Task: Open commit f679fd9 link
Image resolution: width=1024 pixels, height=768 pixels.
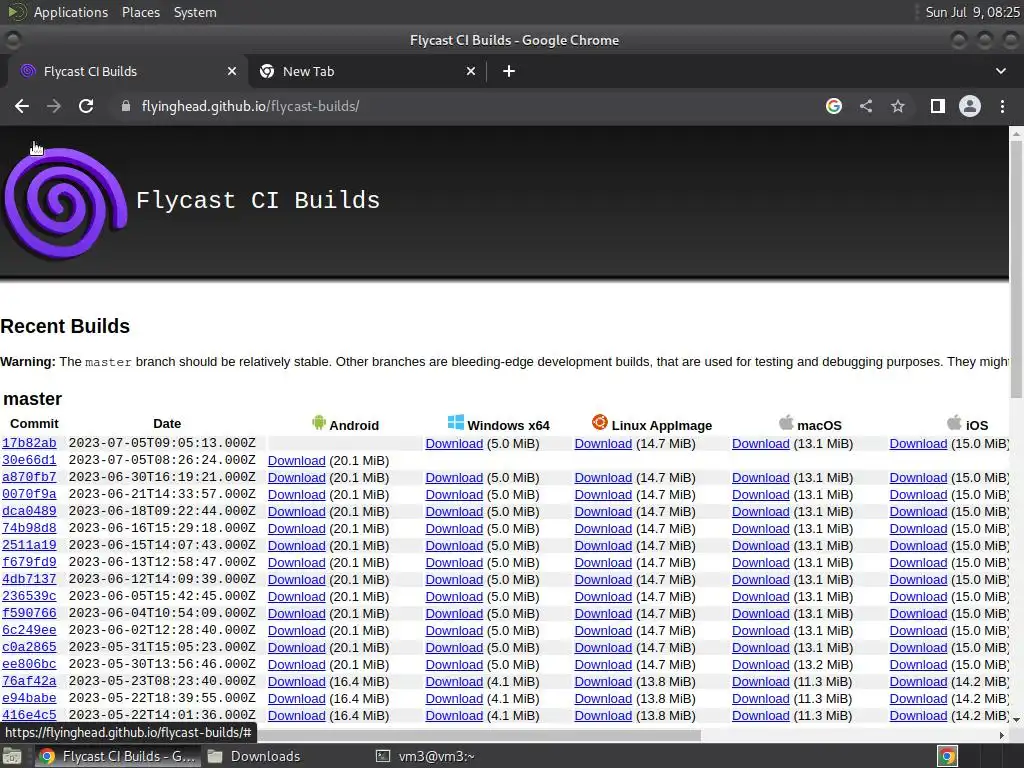Action: 29,562
